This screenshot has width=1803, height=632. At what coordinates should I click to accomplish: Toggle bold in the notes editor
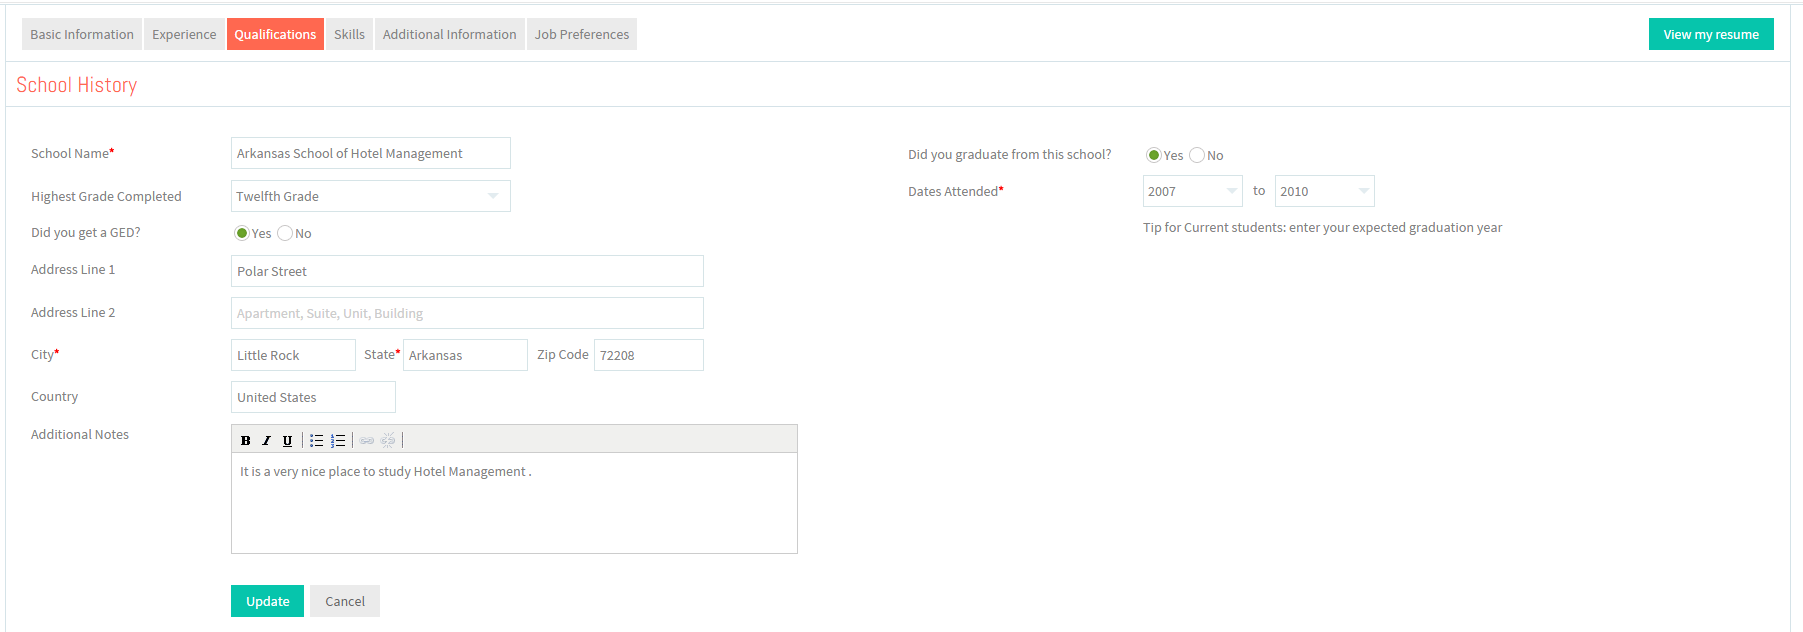(245, 440)
